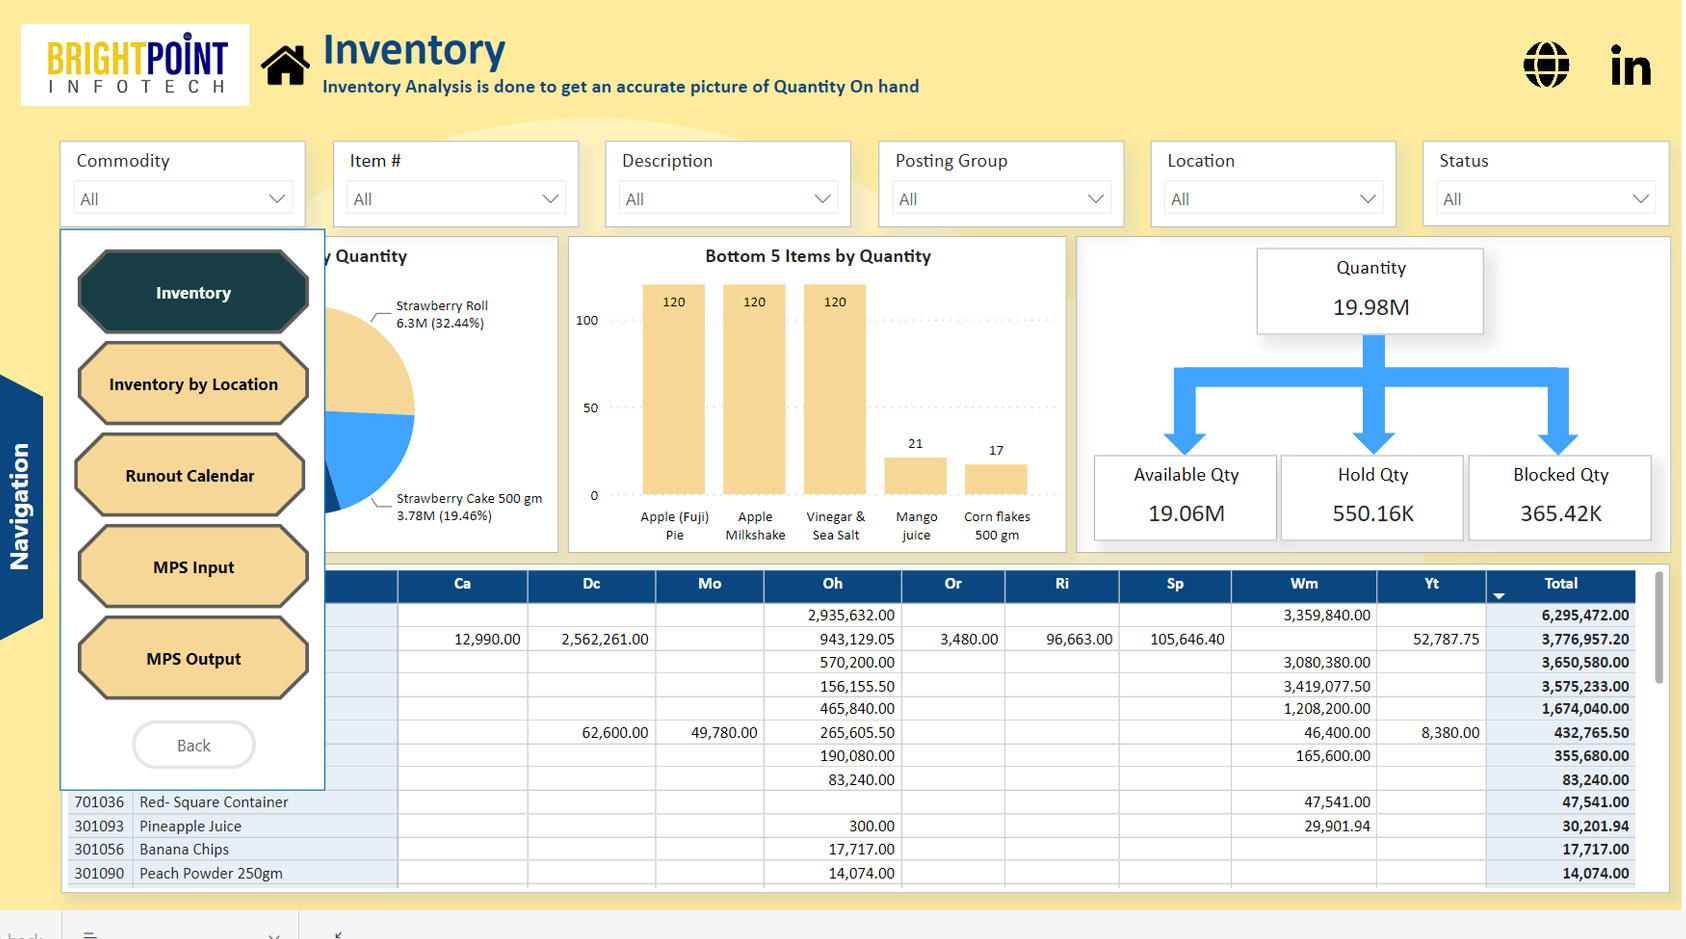Open the globe website icon

(1546, 66)
